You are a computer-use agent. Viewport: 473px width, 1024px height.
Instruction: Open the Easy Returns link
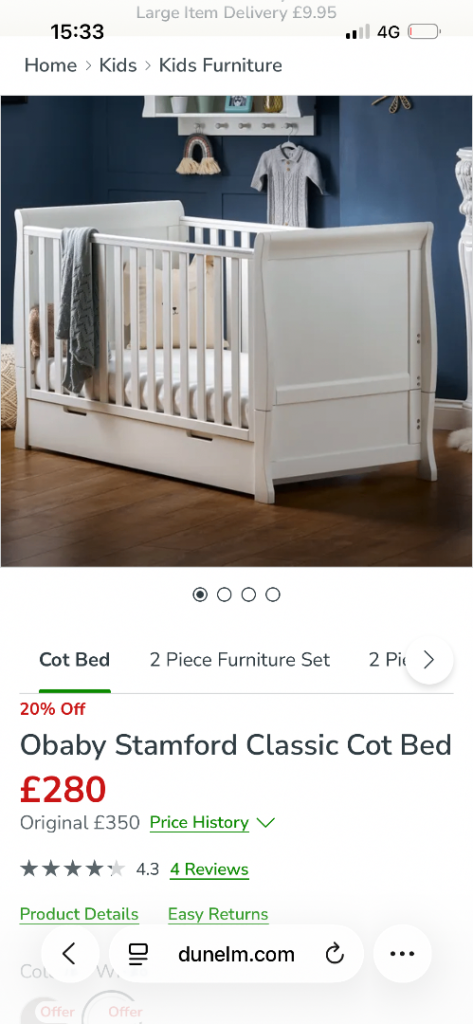[x=218, y=914]
